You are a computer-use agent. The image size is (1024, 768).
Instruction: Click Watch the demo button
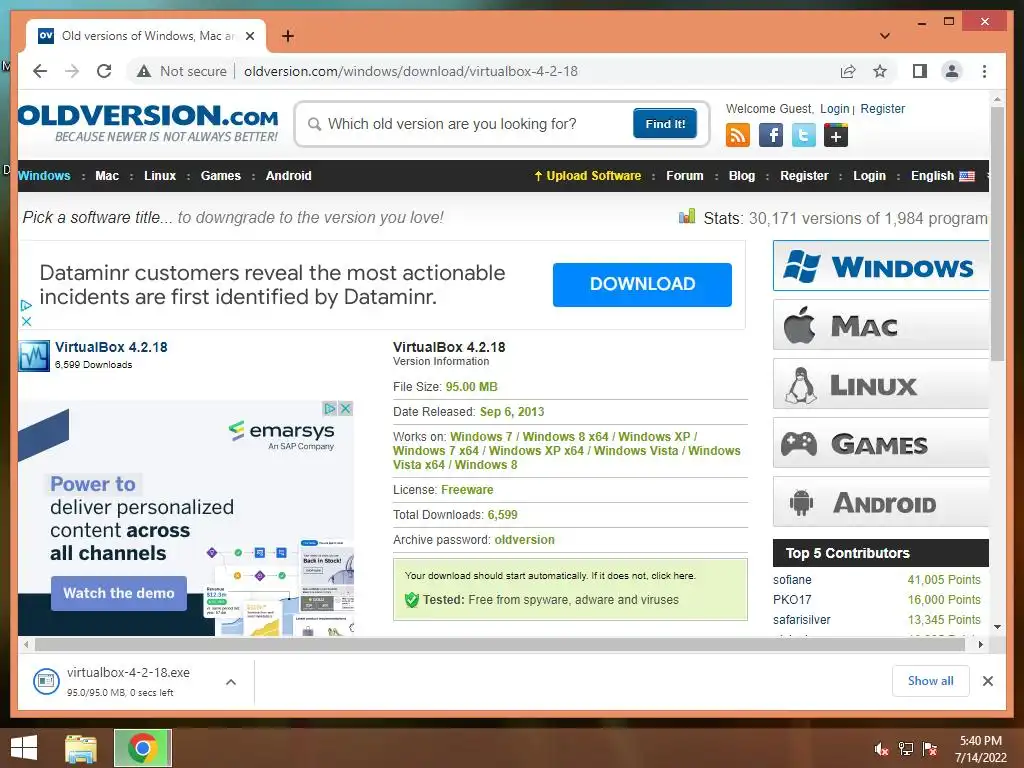coord(119,593)
